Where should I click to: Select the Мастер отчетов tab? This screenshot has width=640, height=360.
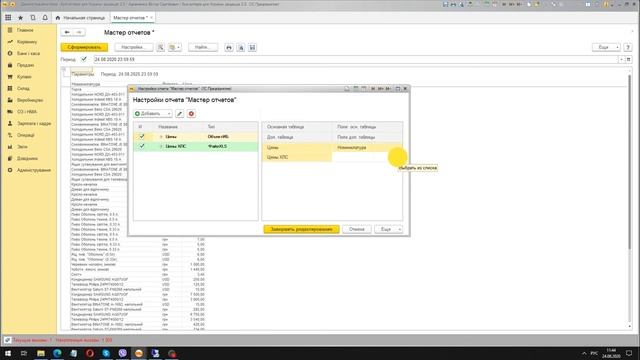130,18
